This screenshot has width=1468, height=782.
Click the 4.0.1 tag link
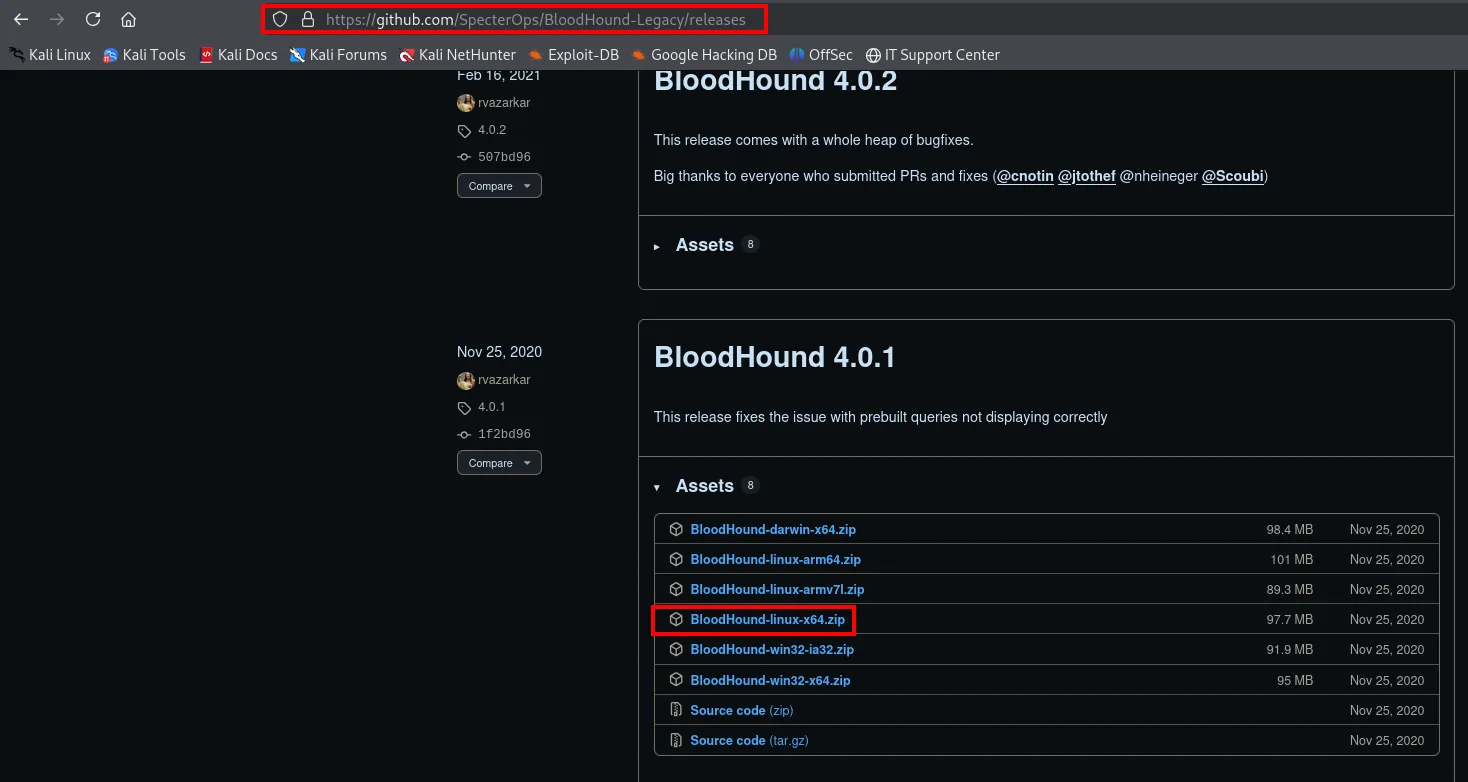coord(492,407)
